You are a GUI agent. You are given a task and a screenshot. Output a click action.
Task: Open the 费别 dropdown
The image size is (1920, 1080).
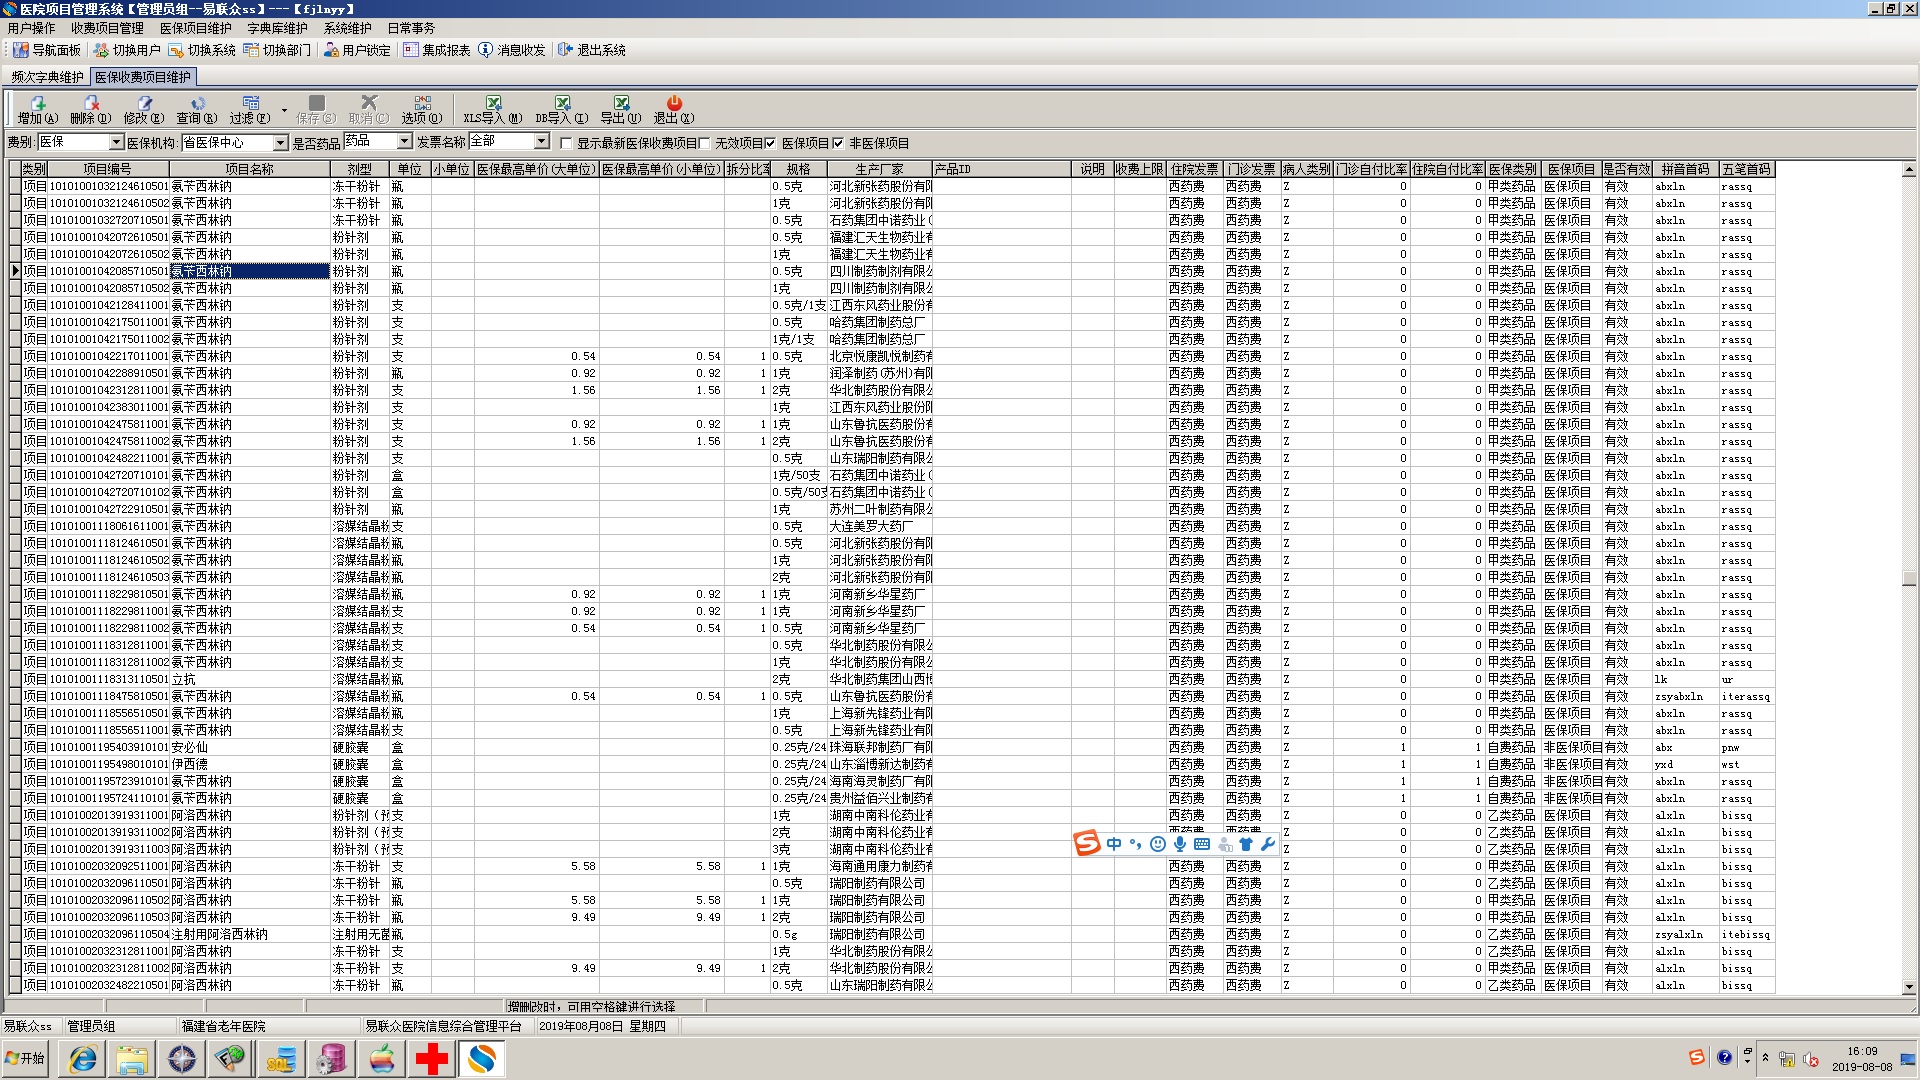click(116, 143)
